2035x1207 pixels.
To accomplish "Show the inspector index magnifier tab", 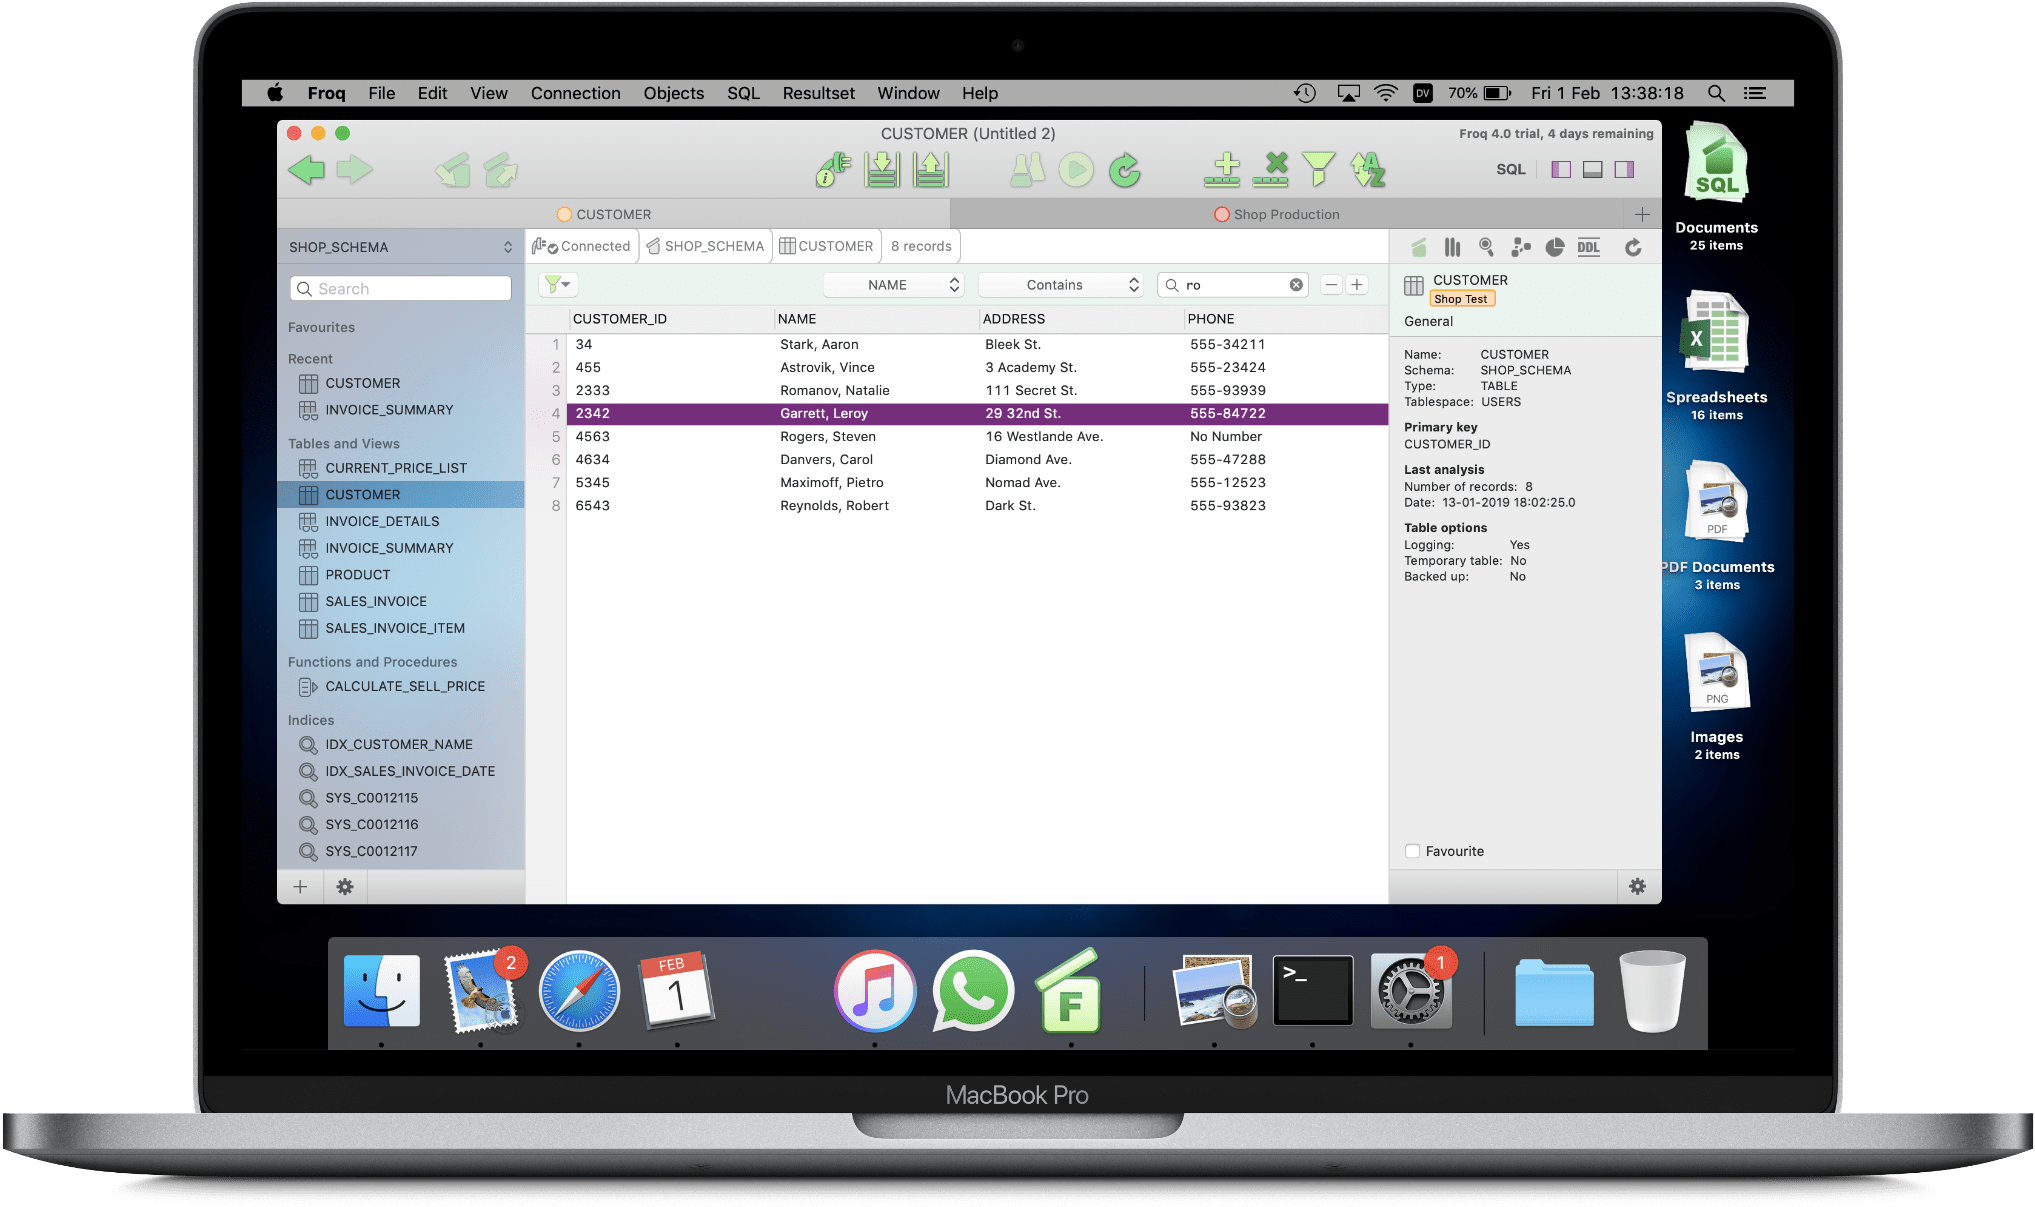I will click(1486, 247).
